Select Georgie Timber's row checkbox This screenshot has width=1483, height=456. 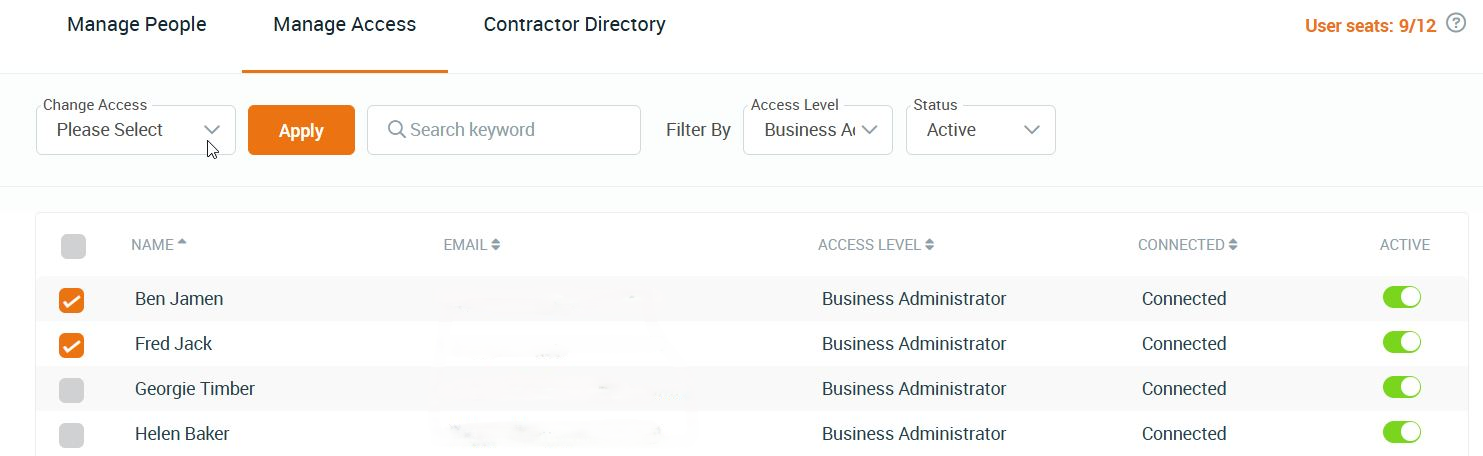pos(72,390)
